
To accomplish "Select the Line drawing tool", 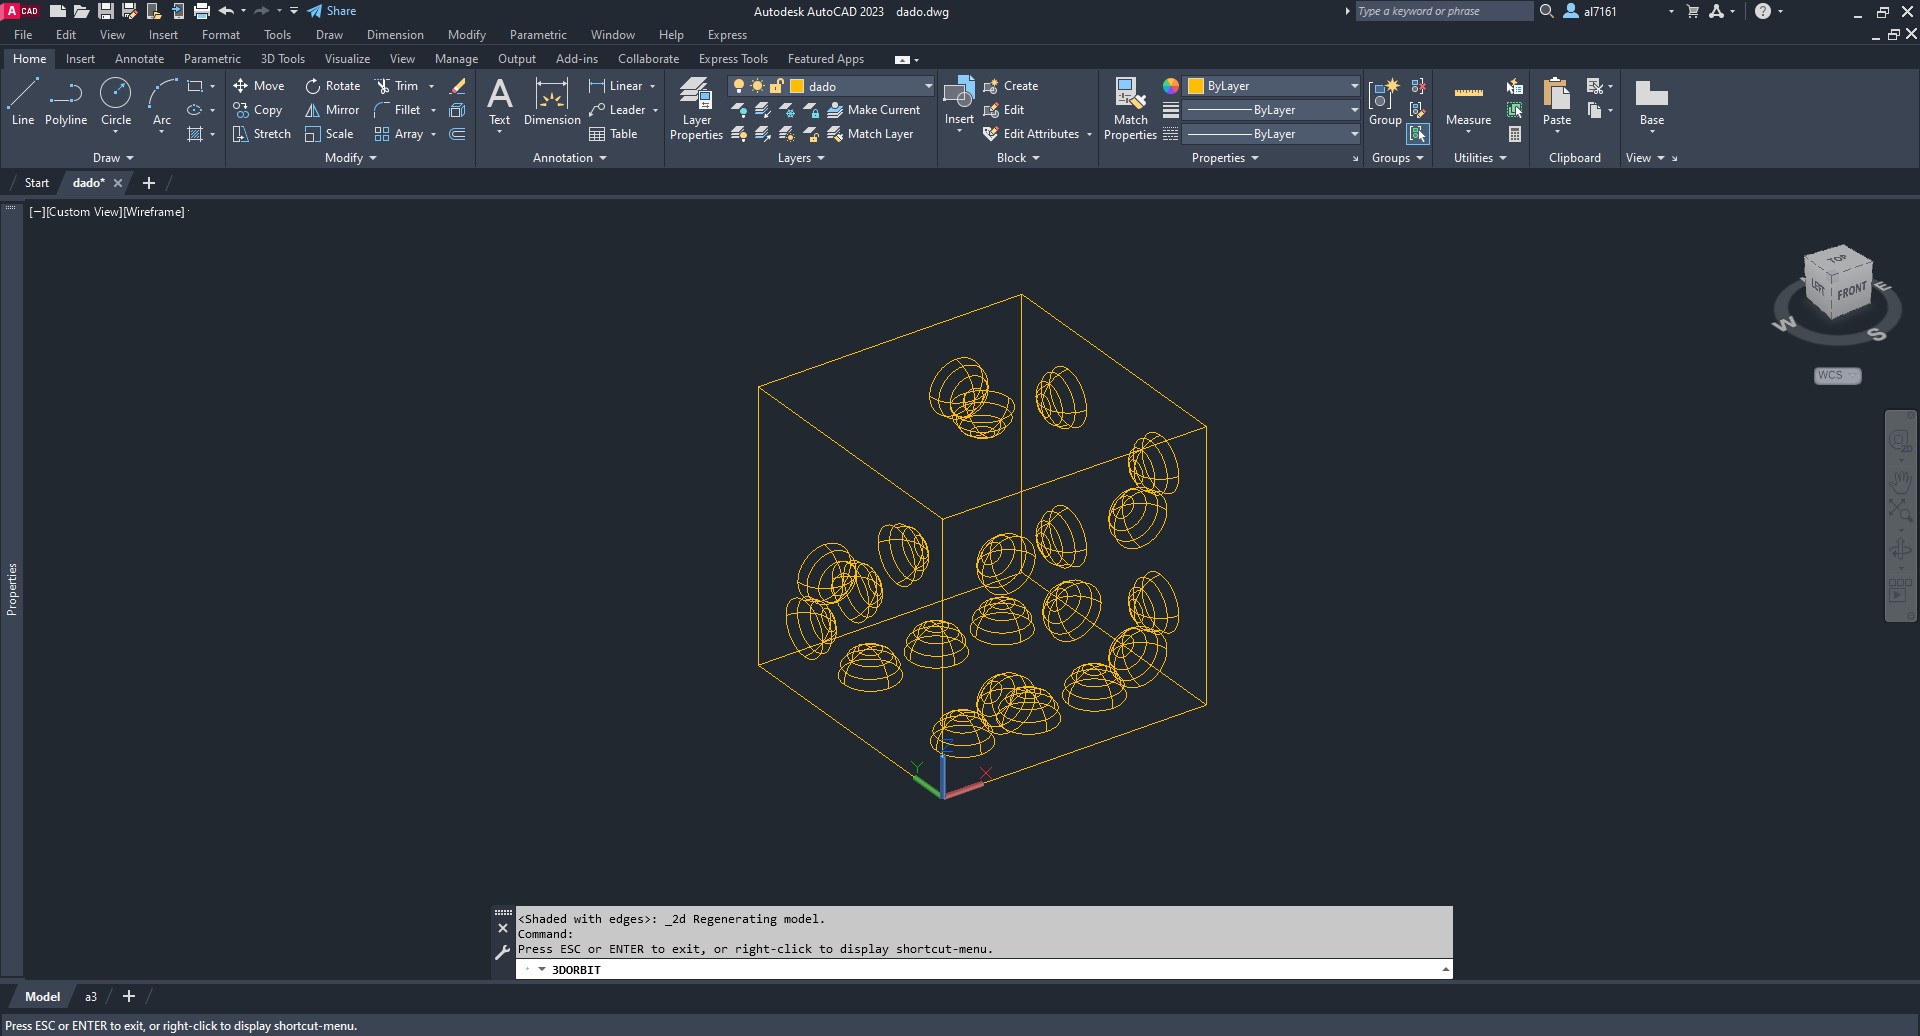I will click(x=23, y=102).
